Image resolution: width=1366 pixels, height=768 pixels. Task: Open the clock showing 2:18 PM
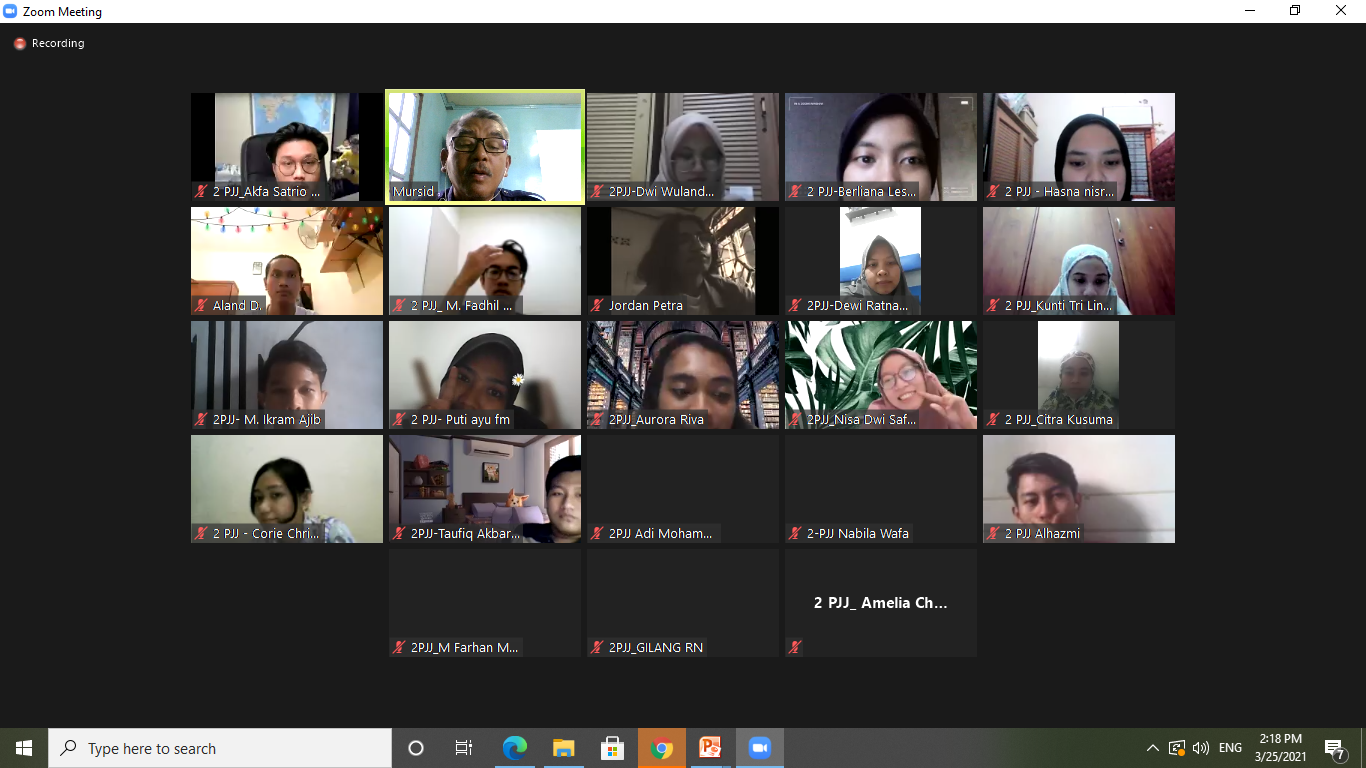point(1281,748)
